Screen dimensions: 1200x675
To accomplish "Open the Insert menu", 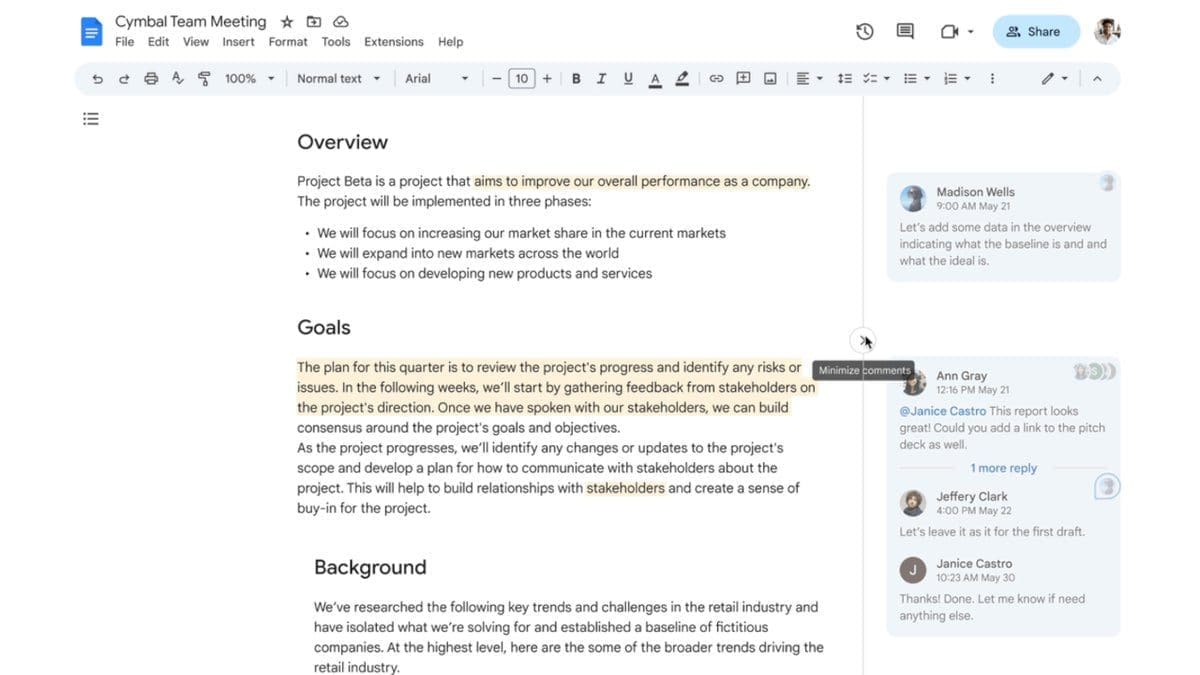I will pyautogui.click(x=238, y=42).
